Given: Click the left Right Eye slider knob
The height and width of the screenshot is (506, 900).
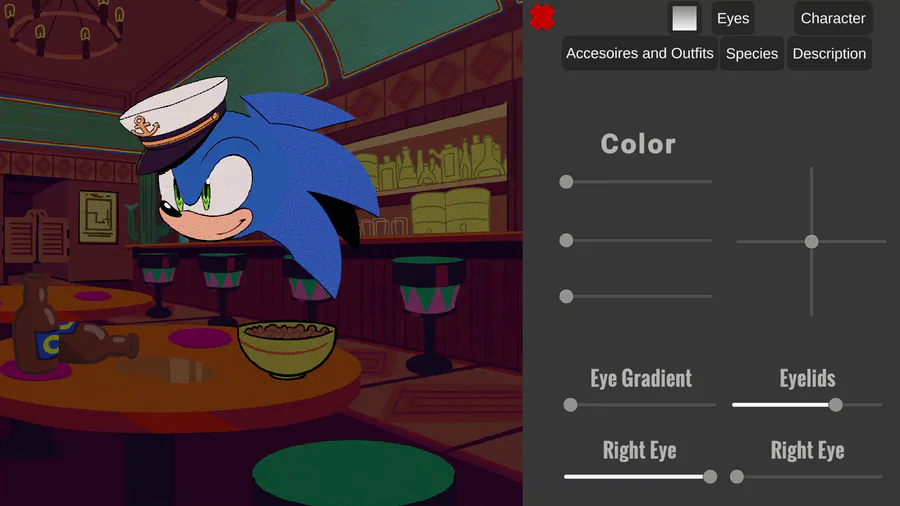Looking at the screenshot, I should point(710,477).
